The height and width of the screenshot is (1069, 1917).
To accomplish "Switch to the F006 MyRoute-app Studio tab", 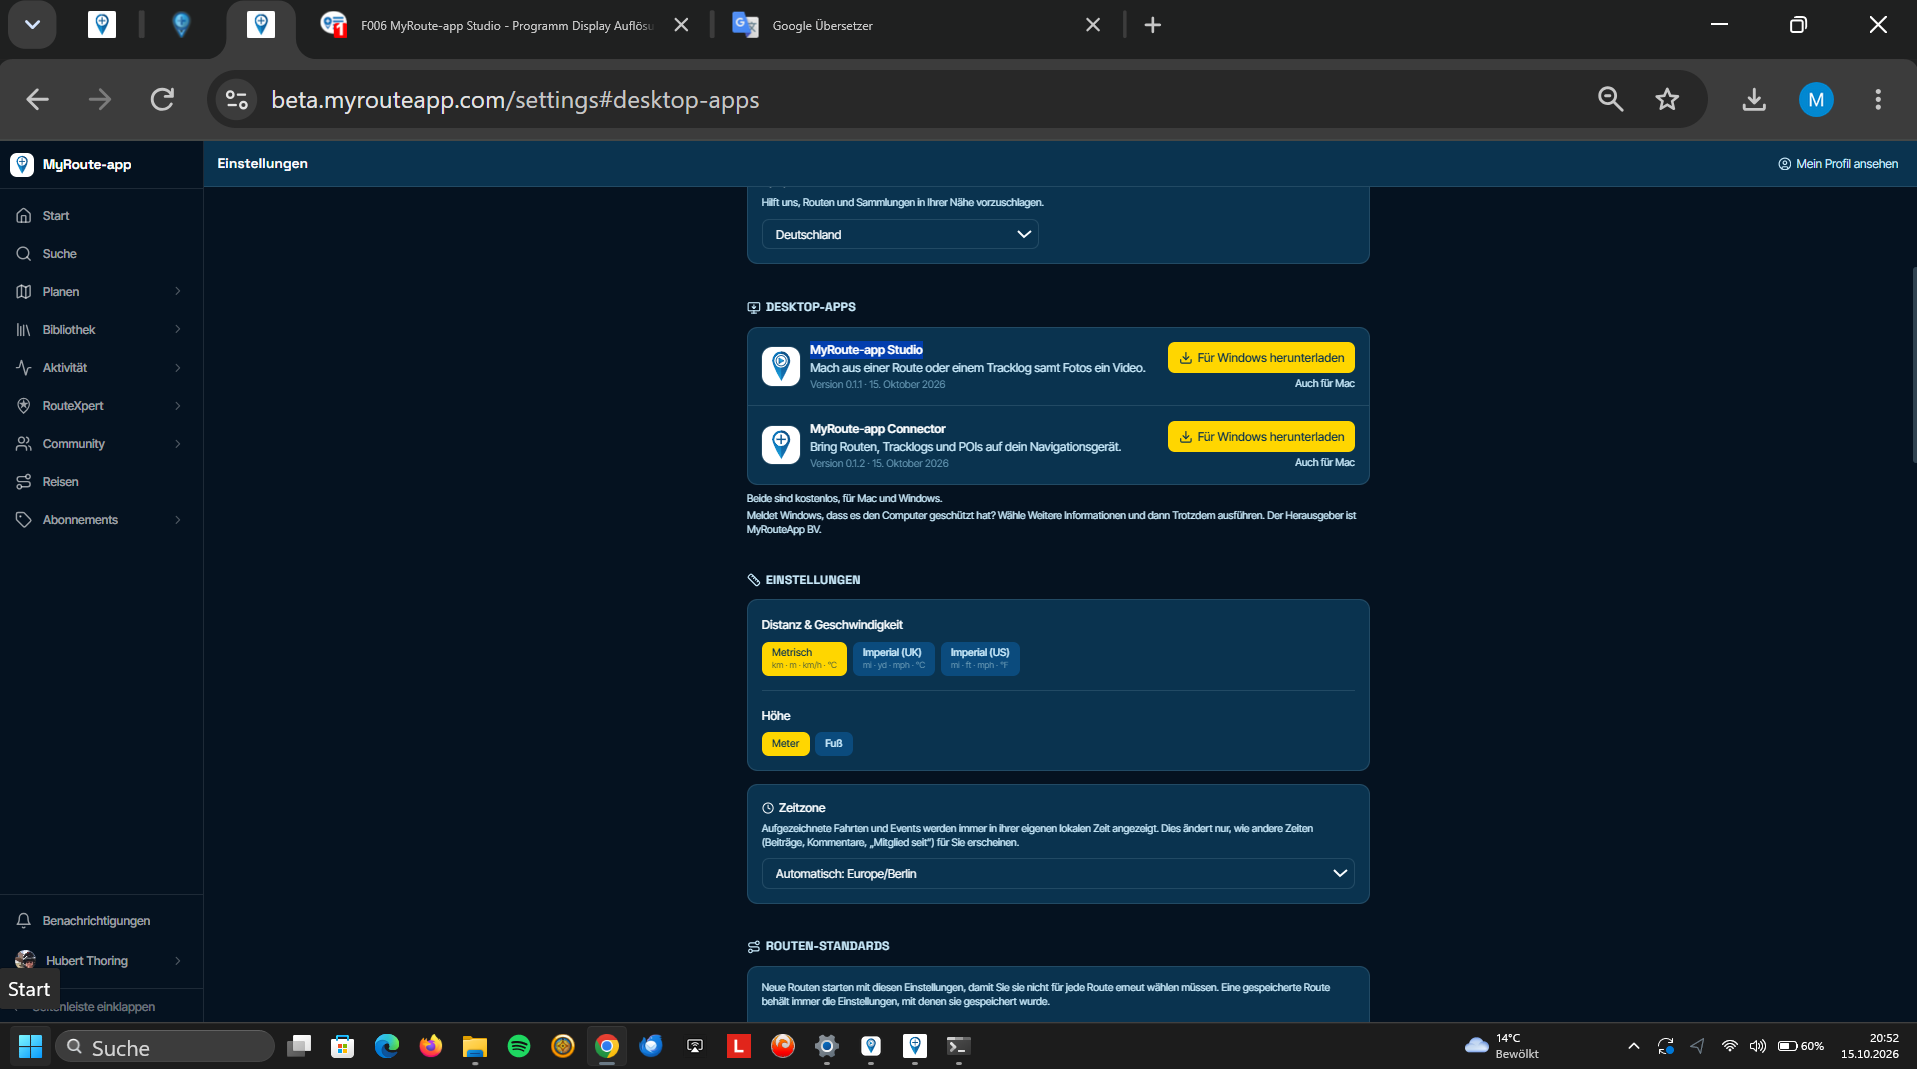I will [505, 25].
